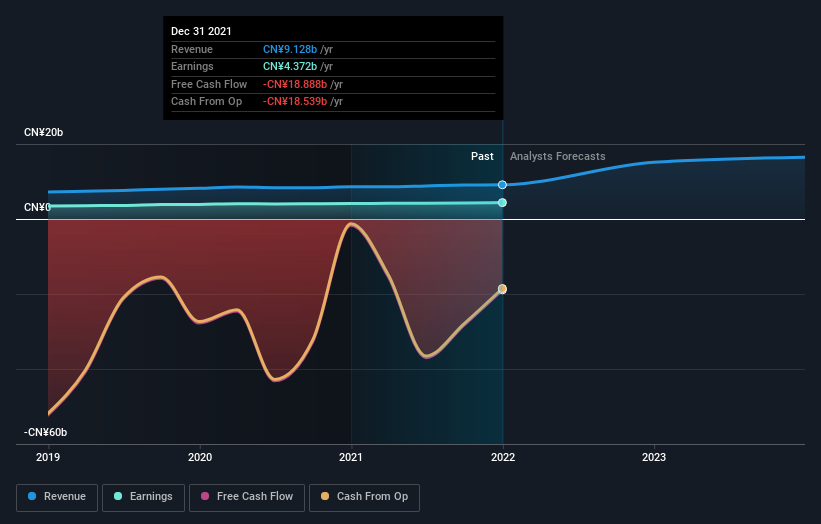The image size is (821, 524).
Task: Click the Cash From Op tooltip row label
Action: tap(207, 102)
